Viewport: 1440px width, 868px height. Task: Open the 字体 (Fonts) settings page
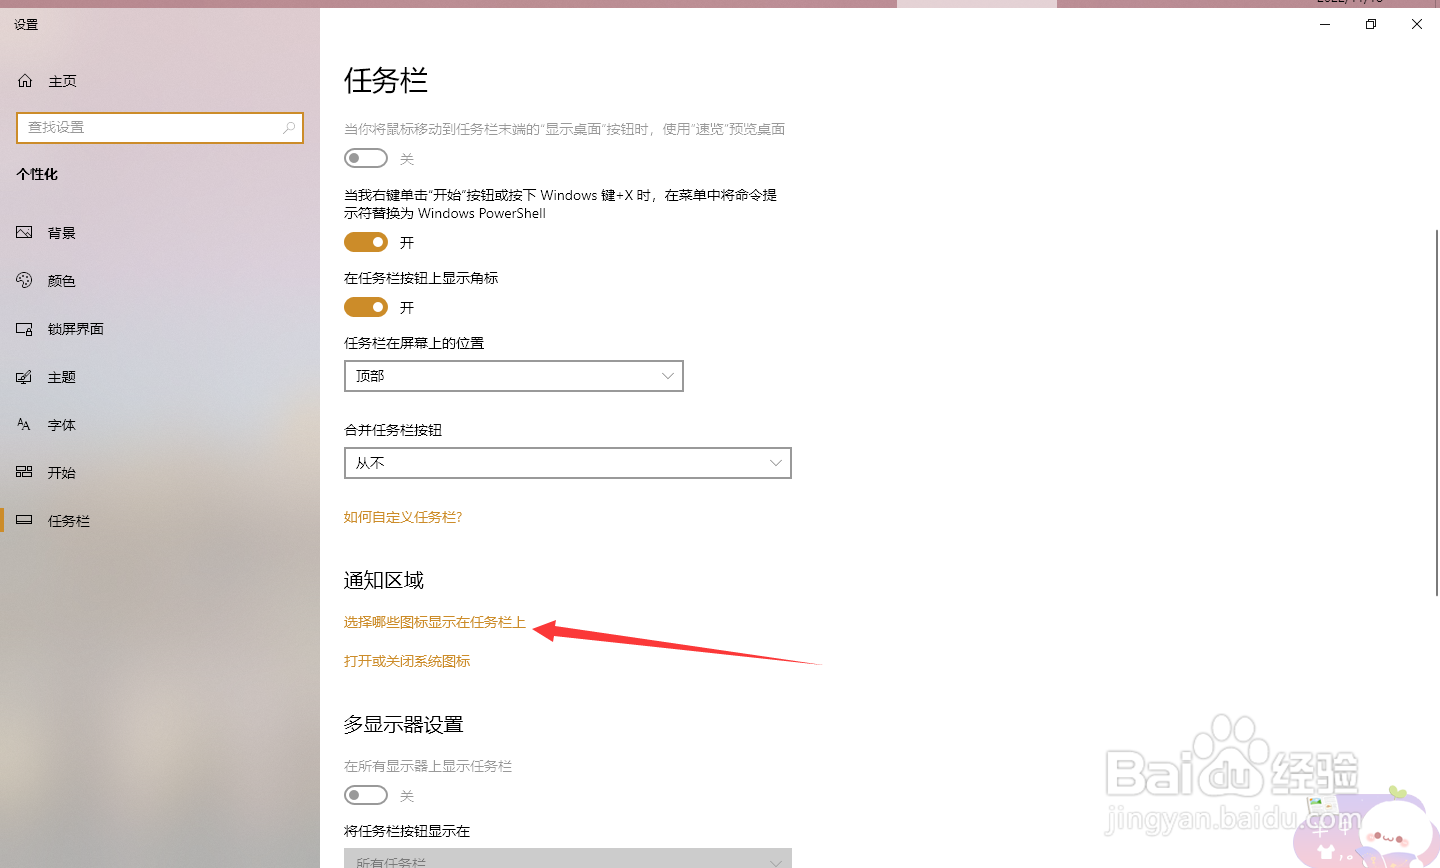(x=60, y=424)
